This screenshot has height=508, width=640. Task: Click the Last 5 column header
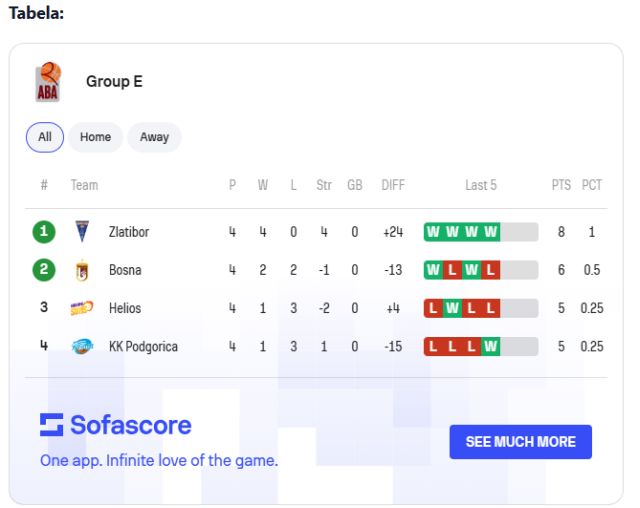click(x=481, y=185)
